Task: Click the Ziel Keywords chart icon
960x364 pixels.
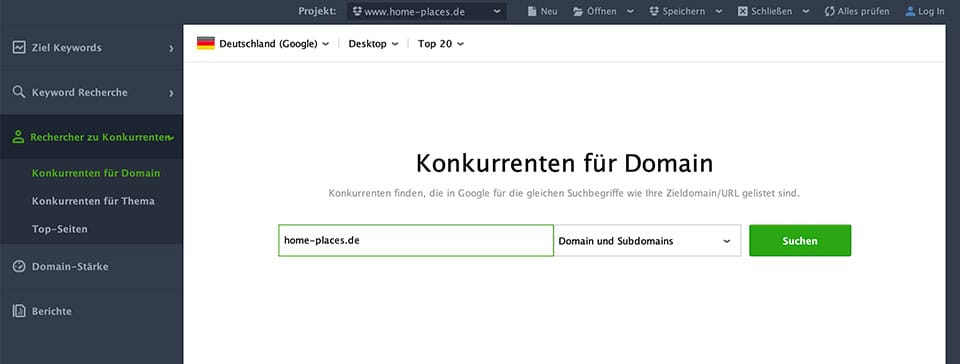Action: [19, 47]
